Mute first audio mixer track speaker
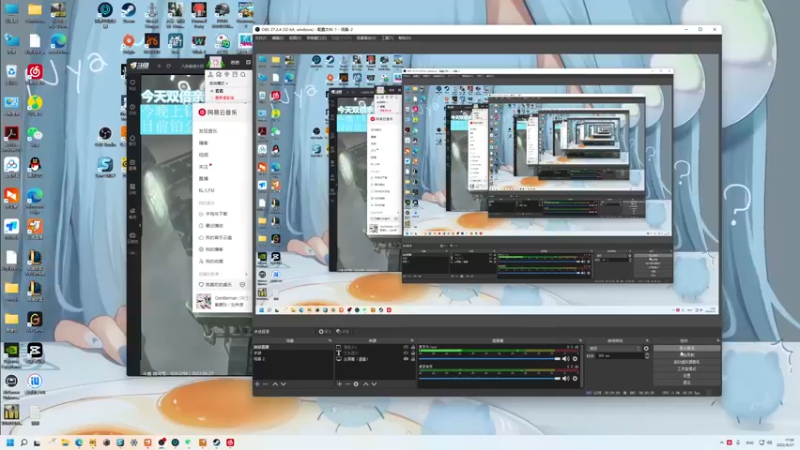This screenshot has width=800, height=450. (x=566, y=359)
